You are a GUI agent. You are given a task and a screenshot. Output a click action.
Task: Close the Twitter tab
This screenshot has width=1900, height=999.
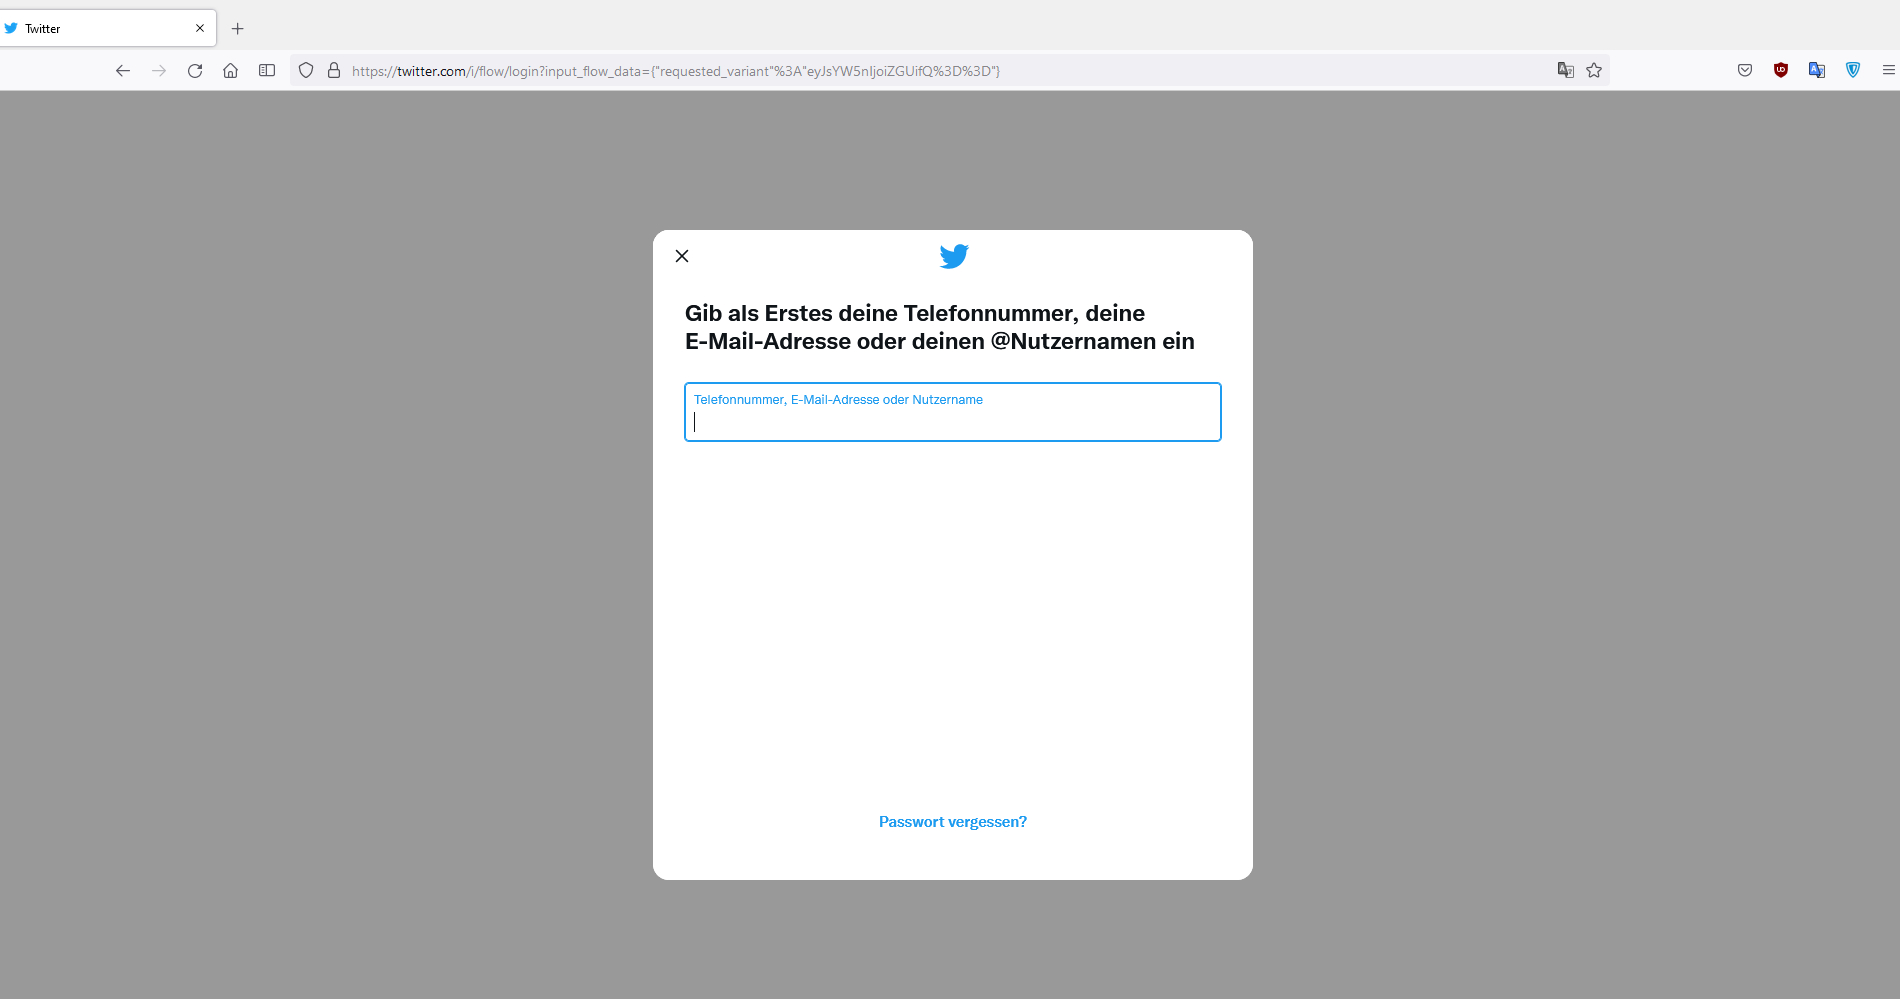(200, 28)
